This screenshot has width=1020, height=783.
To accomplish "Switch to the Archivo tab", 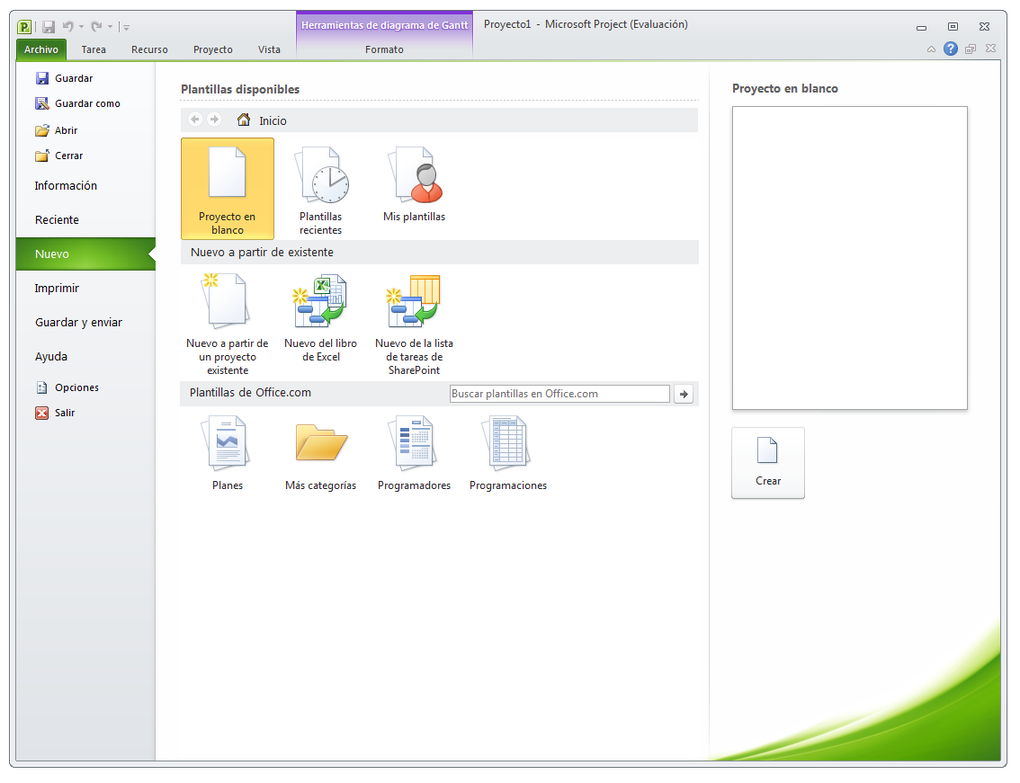I will point(41,49).
